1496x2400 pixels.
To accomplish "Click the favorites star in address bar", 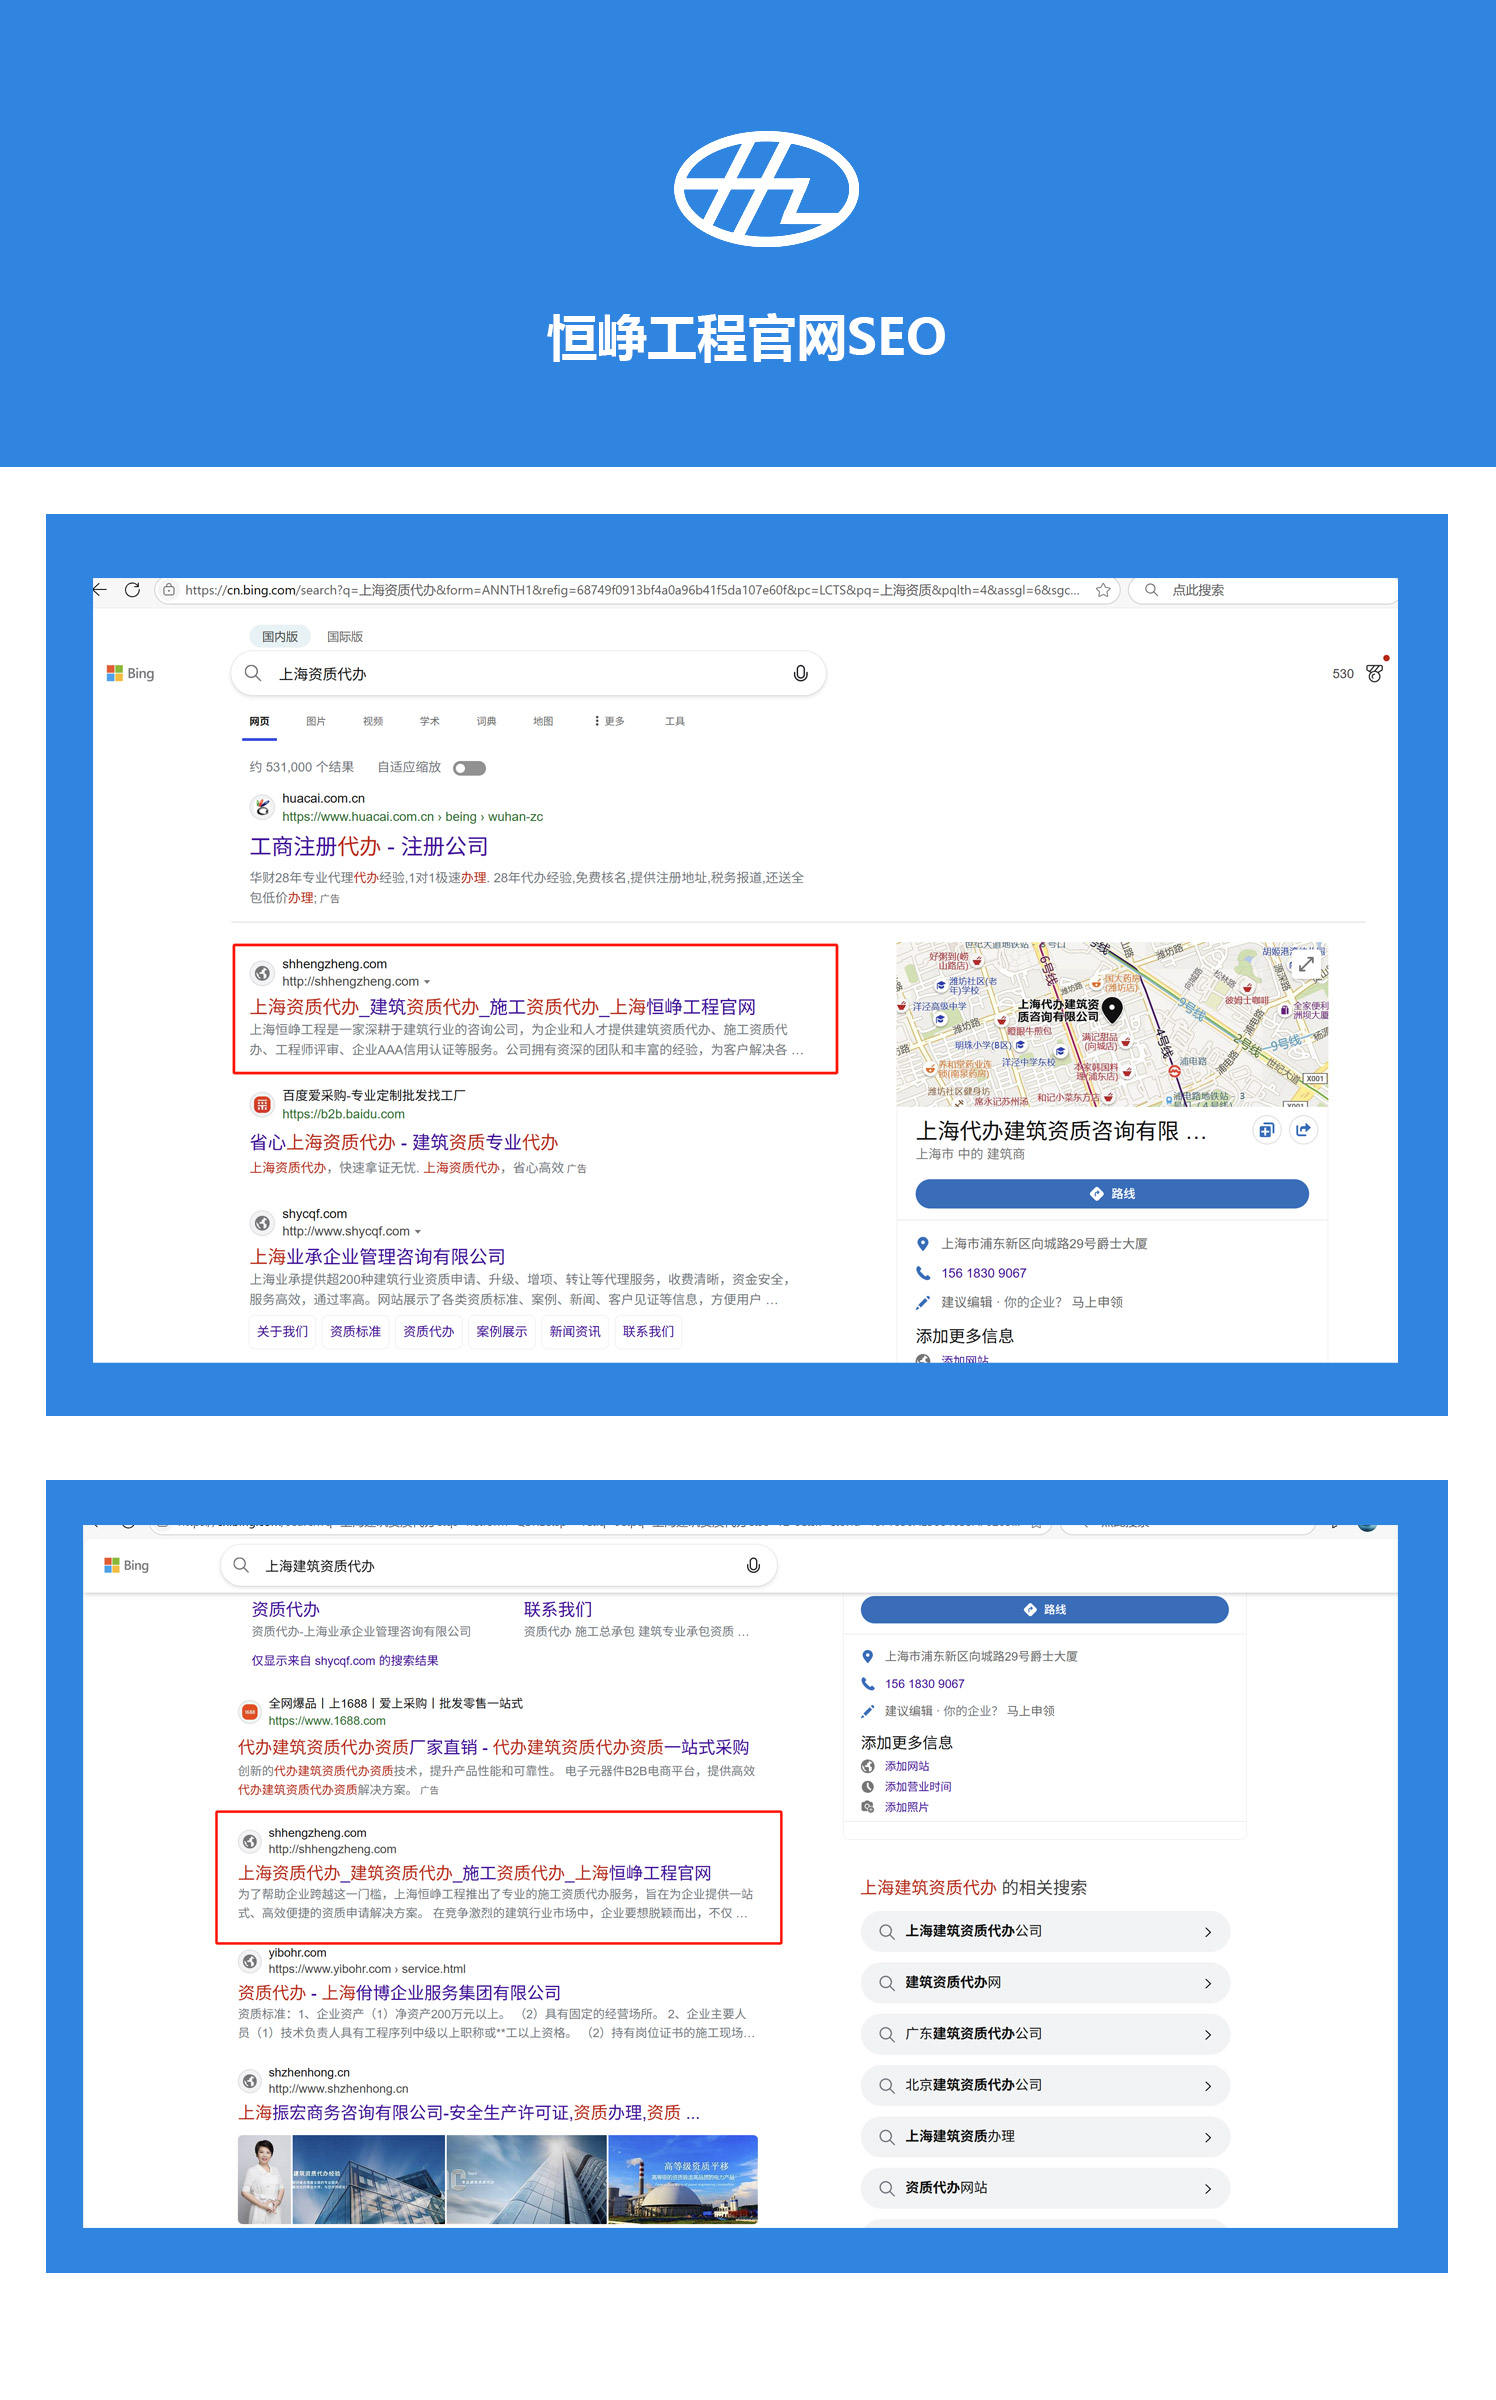I will point(1103,590).
